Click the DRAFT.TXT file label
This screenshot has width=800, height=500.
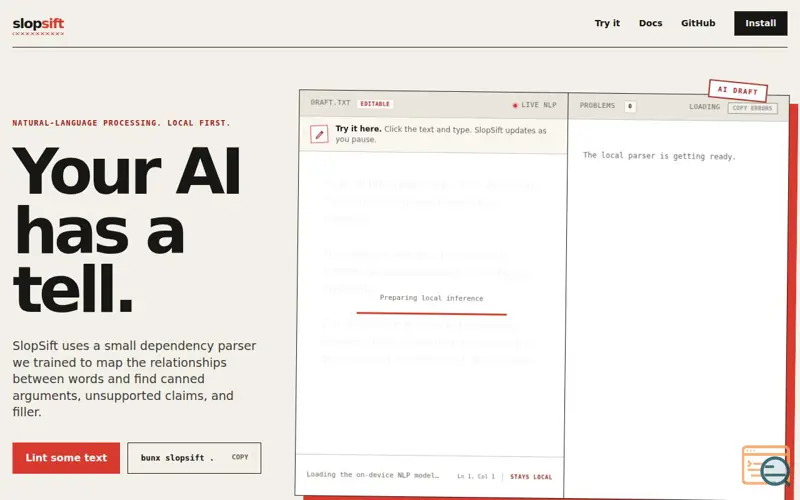coord(330,103)
